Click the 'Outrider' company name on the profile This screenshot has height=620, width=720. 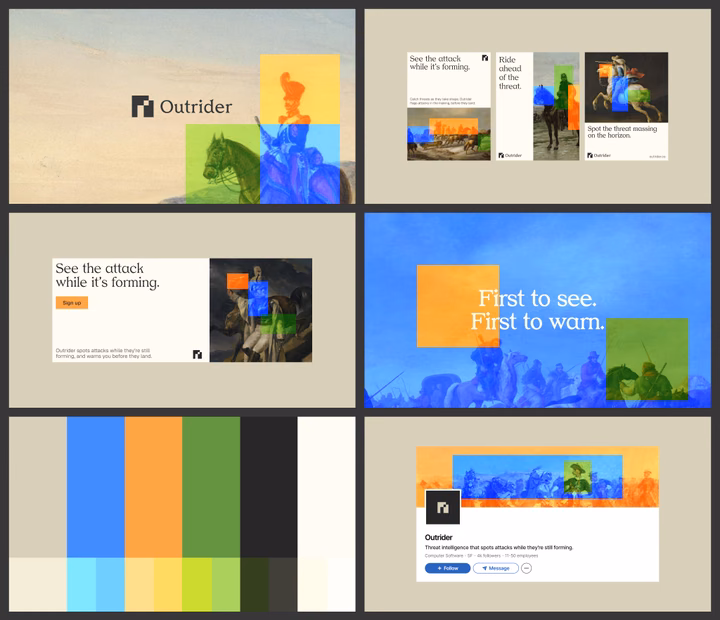tap(439, 537)
